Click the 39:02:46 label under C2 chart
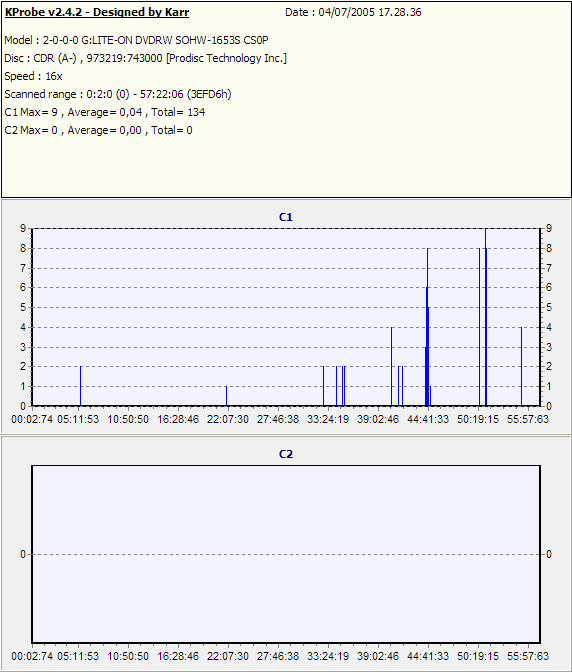Viewport: 572px width, 672px height. pyautogui.click(x=378, y=656)
